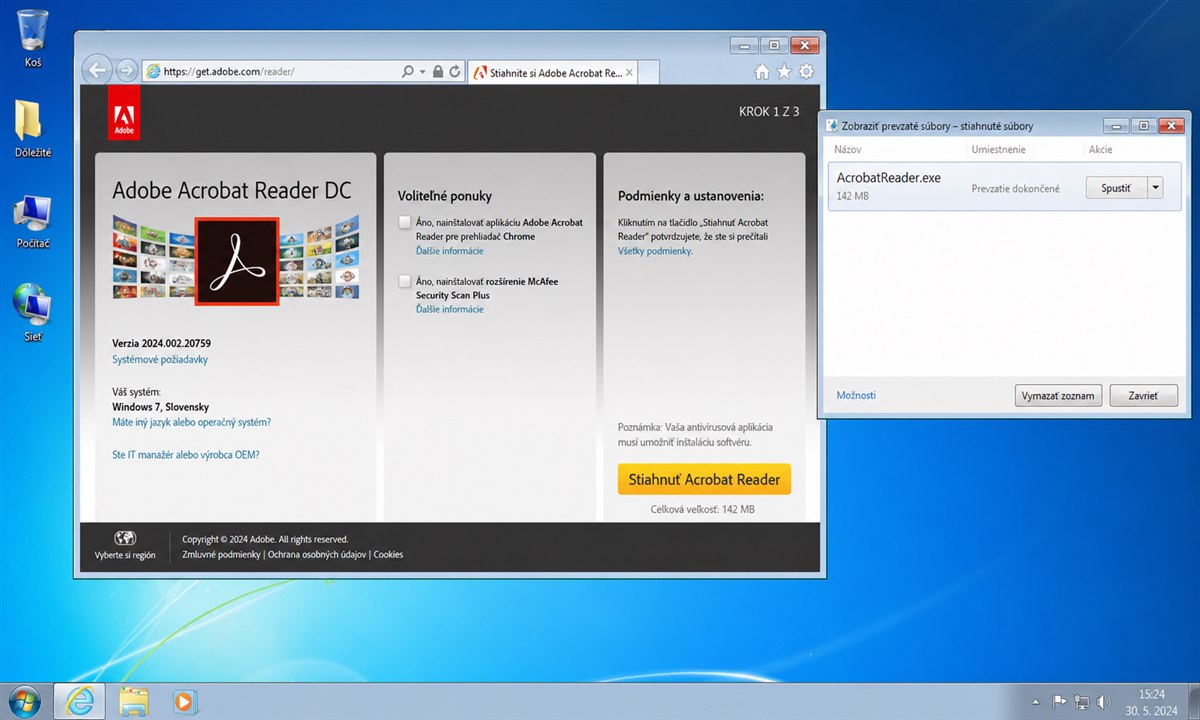Select AcrobatReader.exe file name in list
The width and height of the screenshot is (1200, 720).
click(888, 178)
